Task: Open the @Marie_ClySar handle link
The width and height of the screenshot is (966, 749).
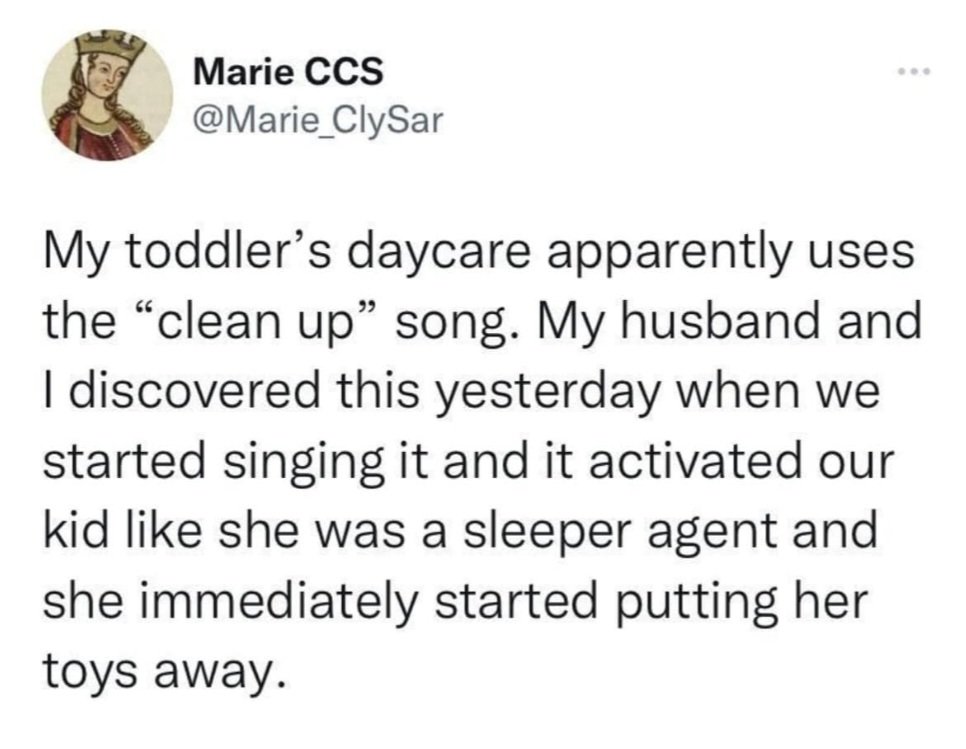Action: tap(318, 121)
